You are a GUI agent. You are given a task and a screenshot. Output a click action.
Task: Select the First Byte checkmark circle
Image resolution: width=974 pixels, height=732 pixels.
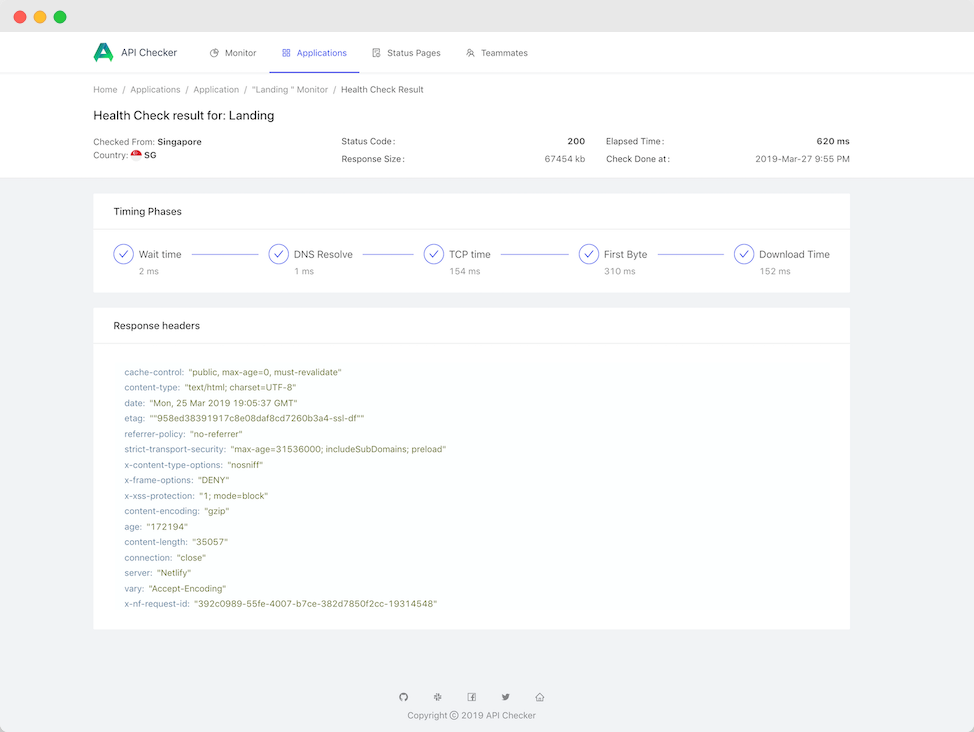click(589, 254)
